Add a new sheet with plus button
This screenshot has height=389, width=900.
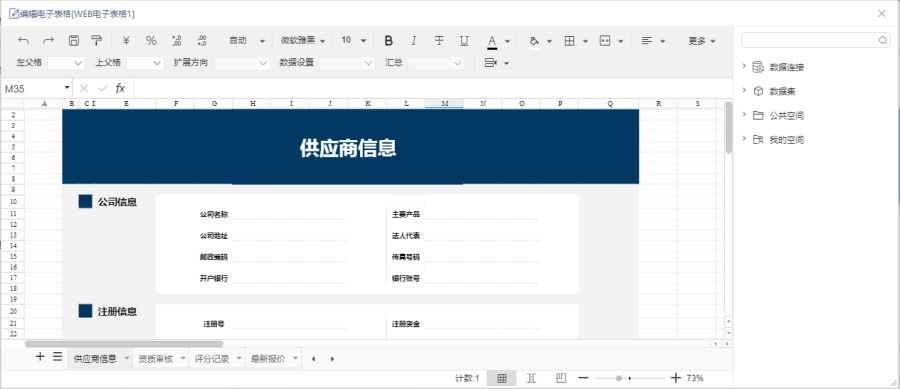coord(40,357)
